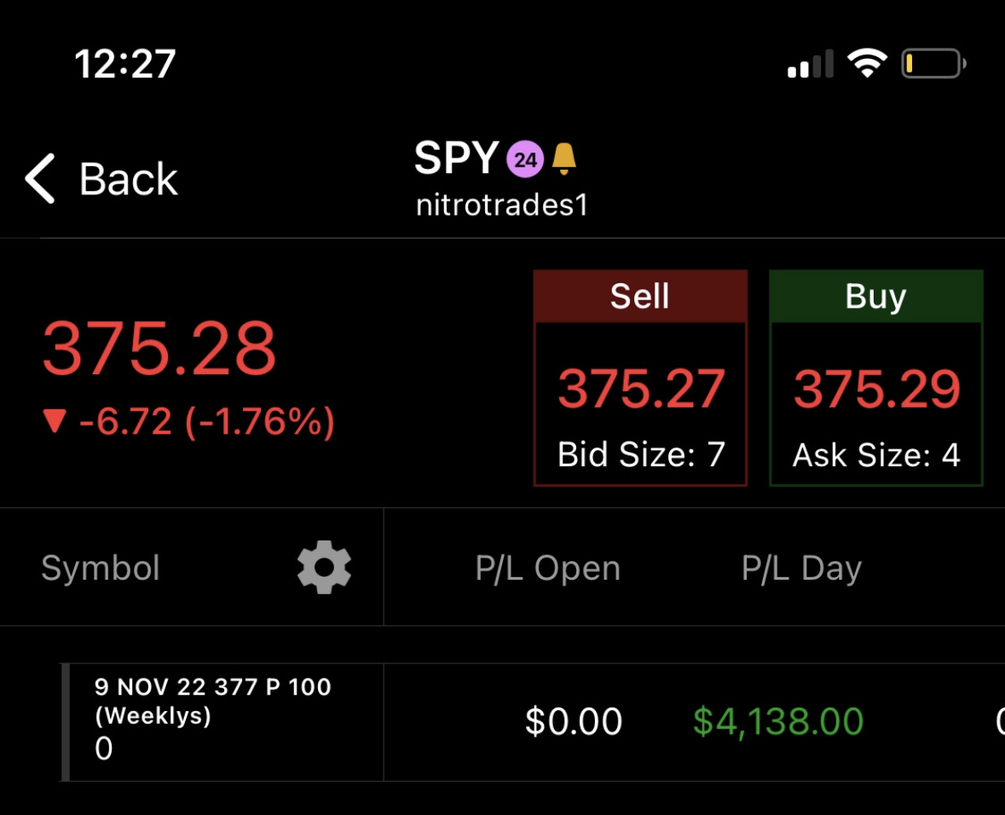
Task: Tap the cellular signal bars icon
Action: tap(810, 67)
